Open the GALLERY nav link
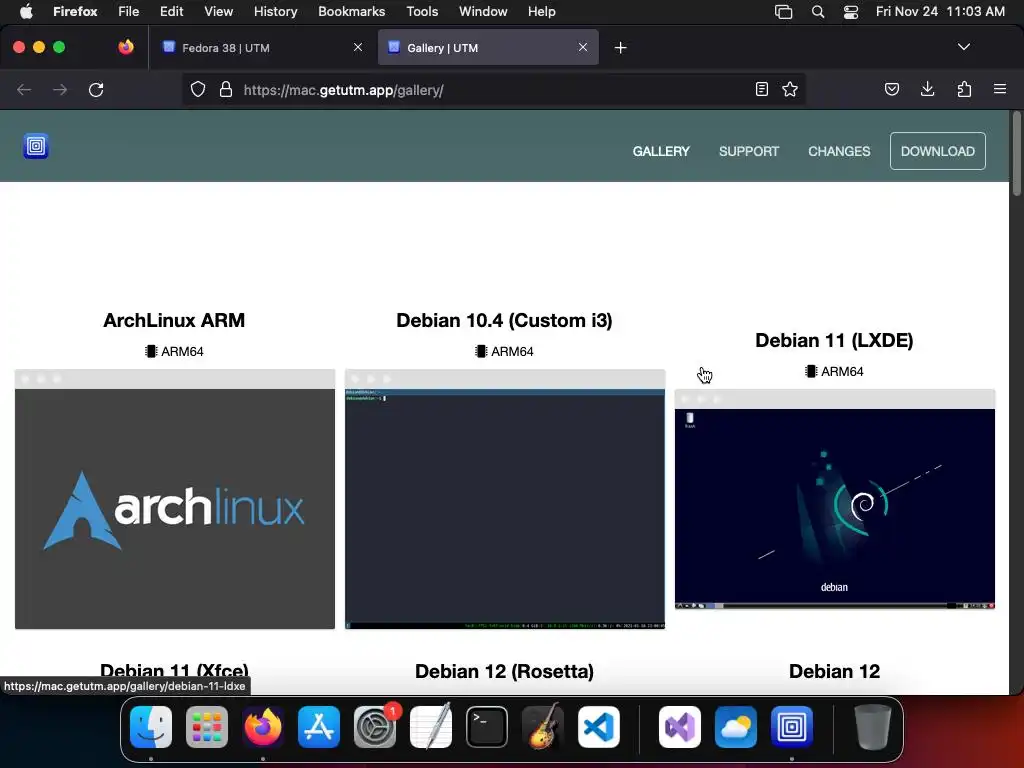 click(x=661, y=152)
